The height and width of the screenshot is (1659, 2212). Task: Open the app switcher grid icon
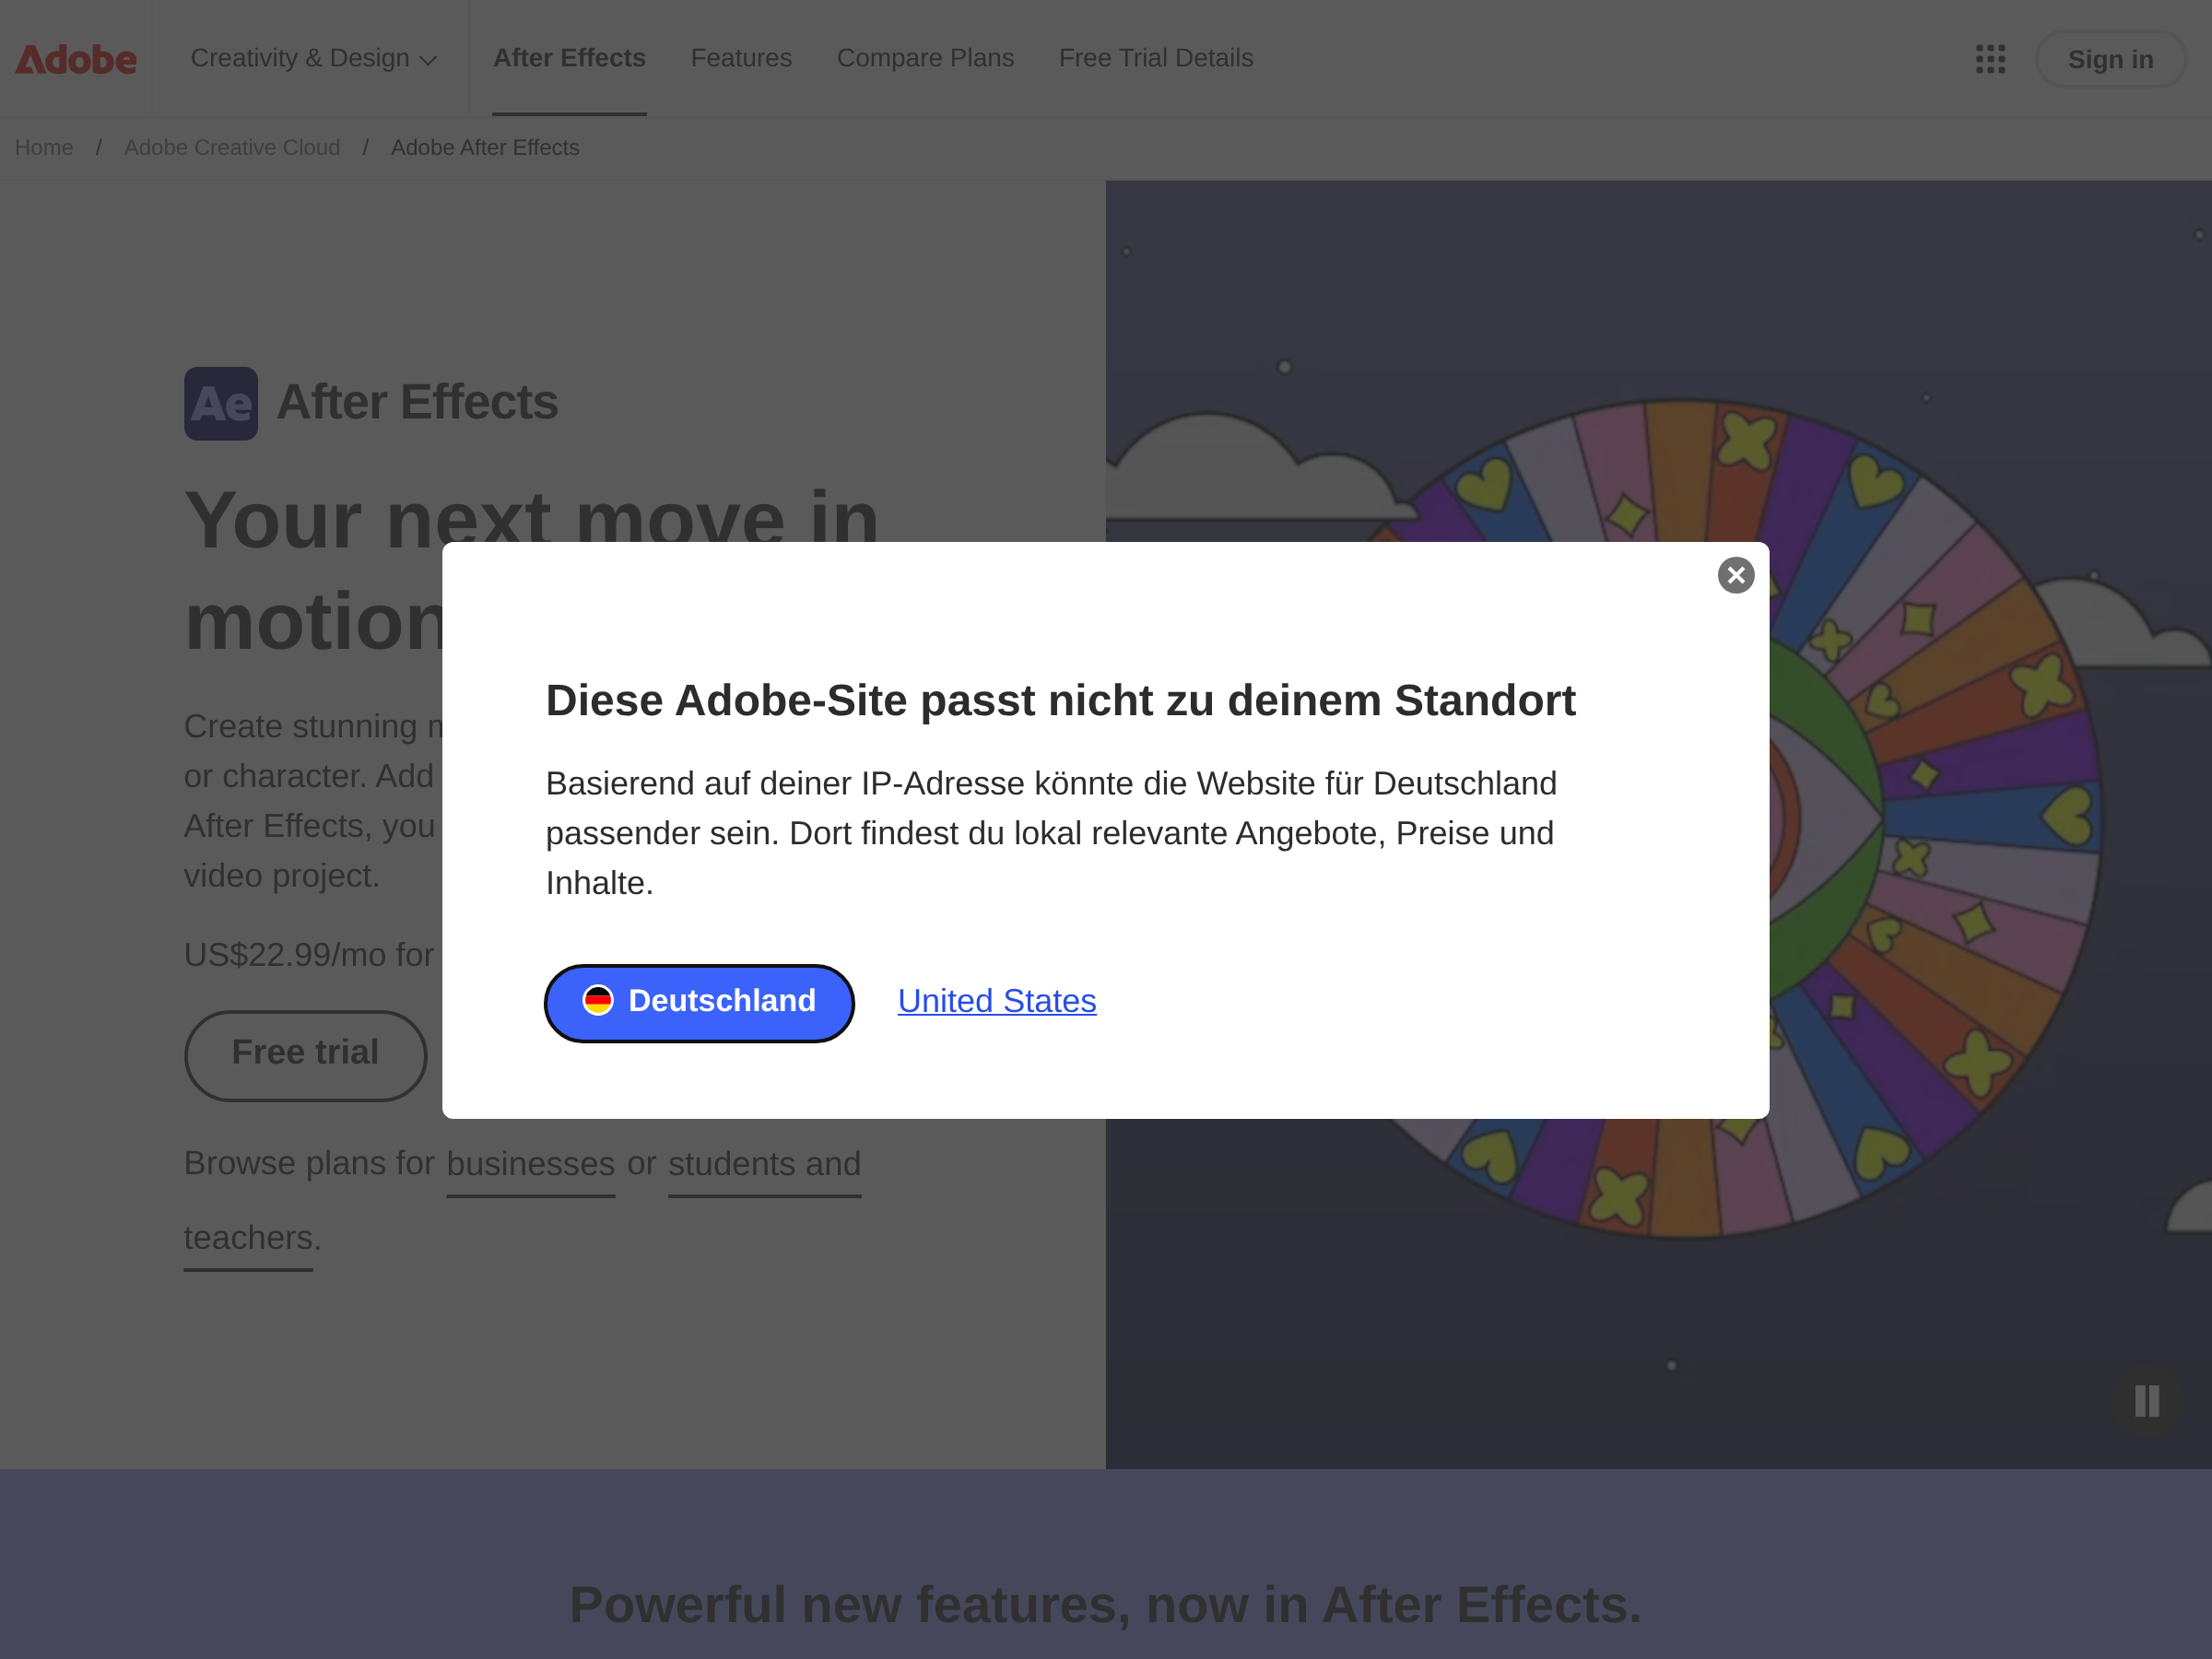(x=1990, y=59)
